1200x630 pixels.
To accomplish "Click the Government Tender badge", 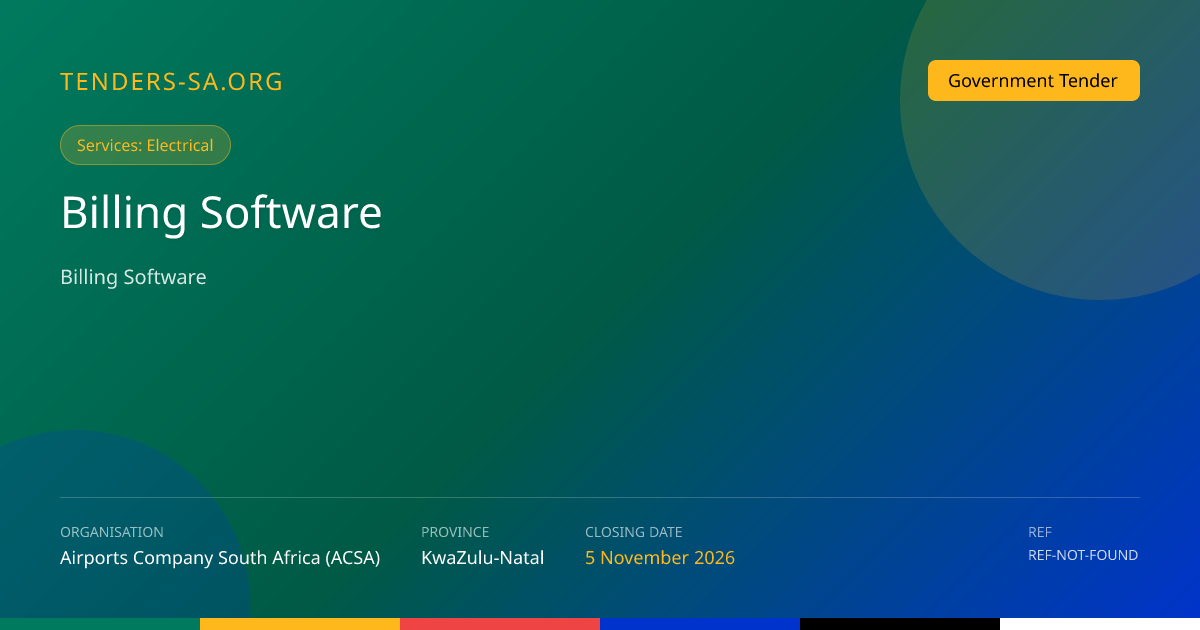I will pos(1034,81).
